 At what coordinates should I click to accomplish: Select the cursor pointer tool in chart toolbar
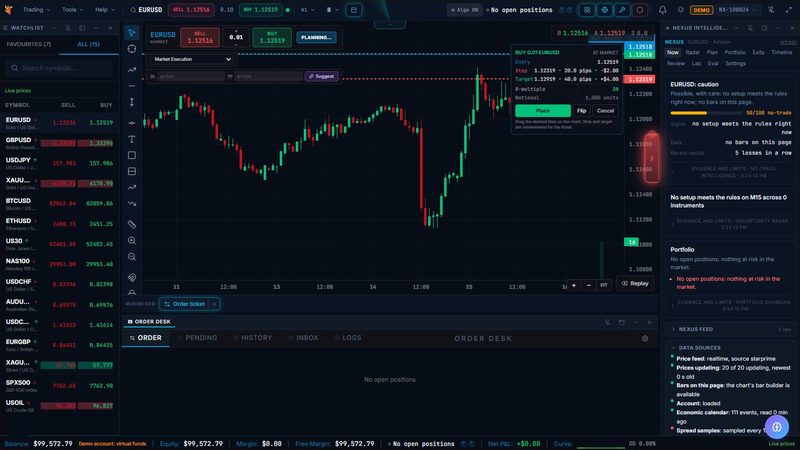click(132, 33)
